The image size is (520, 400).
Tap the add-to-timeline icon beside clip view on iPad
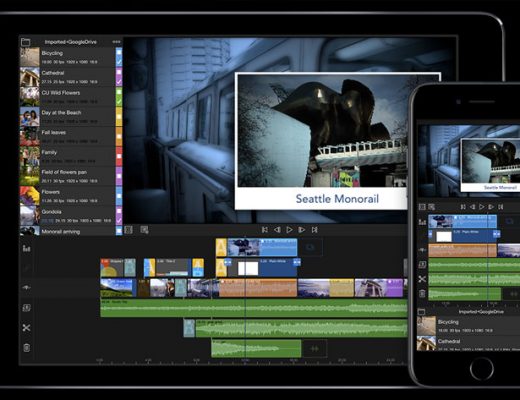click(144, 230)
